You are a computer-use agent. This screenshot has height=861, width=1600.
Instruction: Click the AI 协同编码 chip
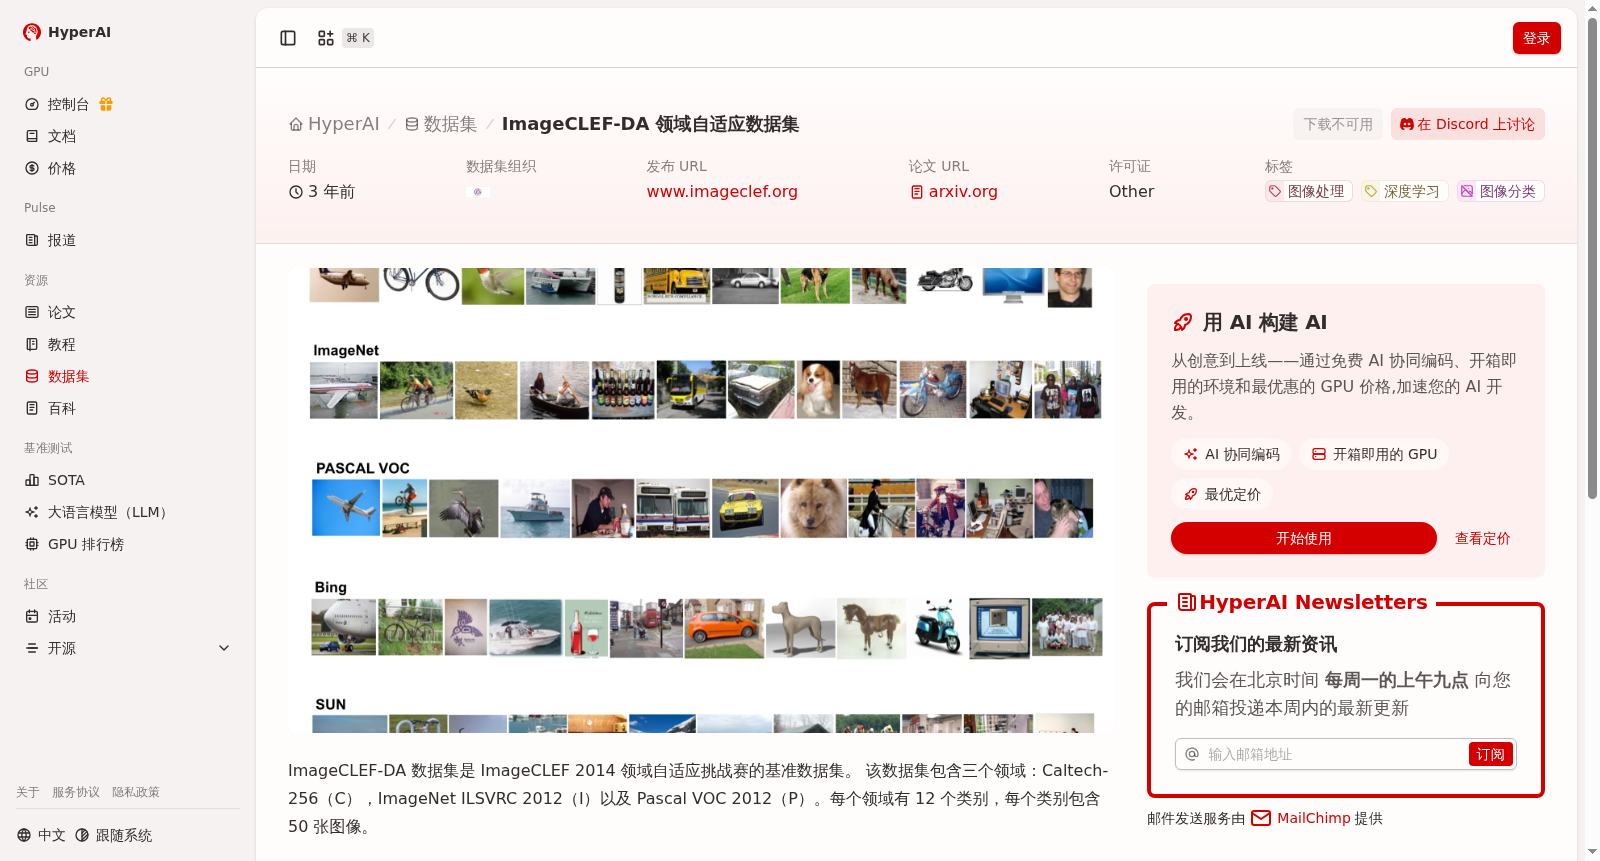pos(1231,454)
